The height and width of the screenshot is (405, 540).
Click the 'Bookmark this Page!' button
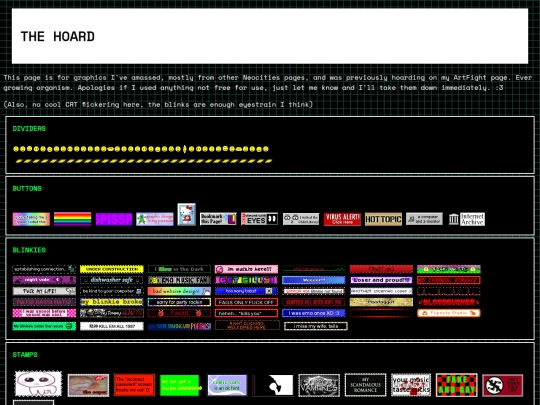(218, 219)
